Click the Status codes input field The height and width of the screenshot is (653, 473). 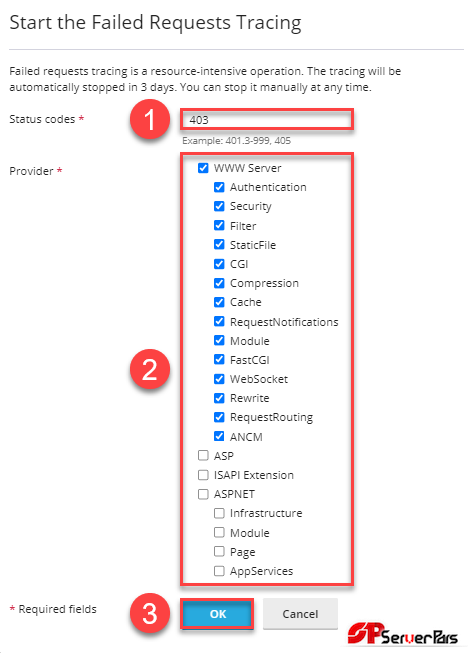click(x=267, y=120)
